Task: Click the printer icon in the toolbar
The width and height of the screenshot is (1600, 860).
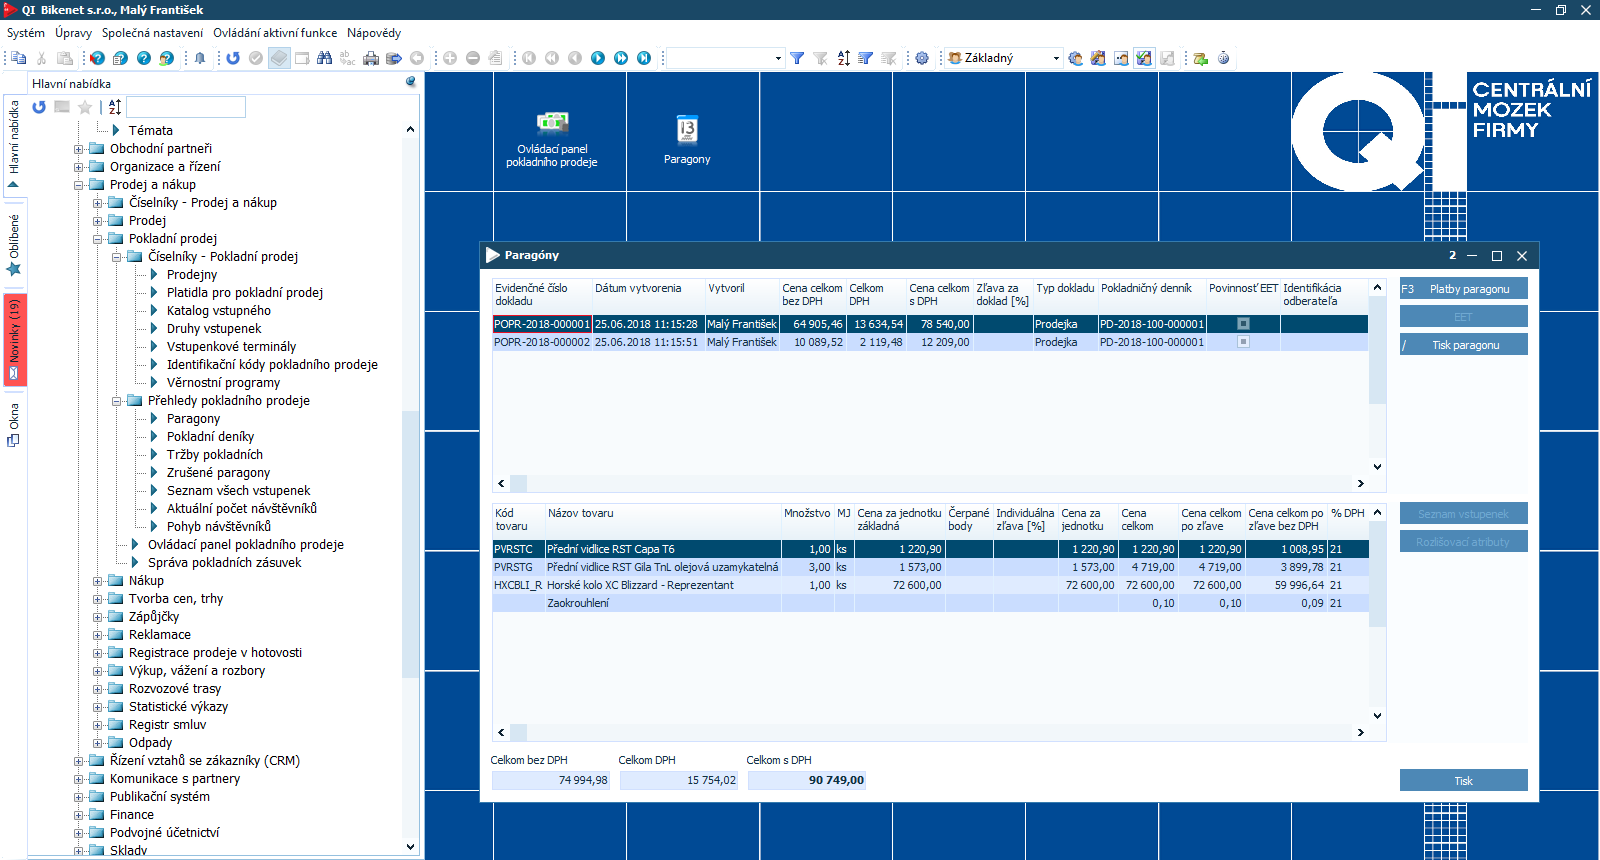Action: click(371, 58)
